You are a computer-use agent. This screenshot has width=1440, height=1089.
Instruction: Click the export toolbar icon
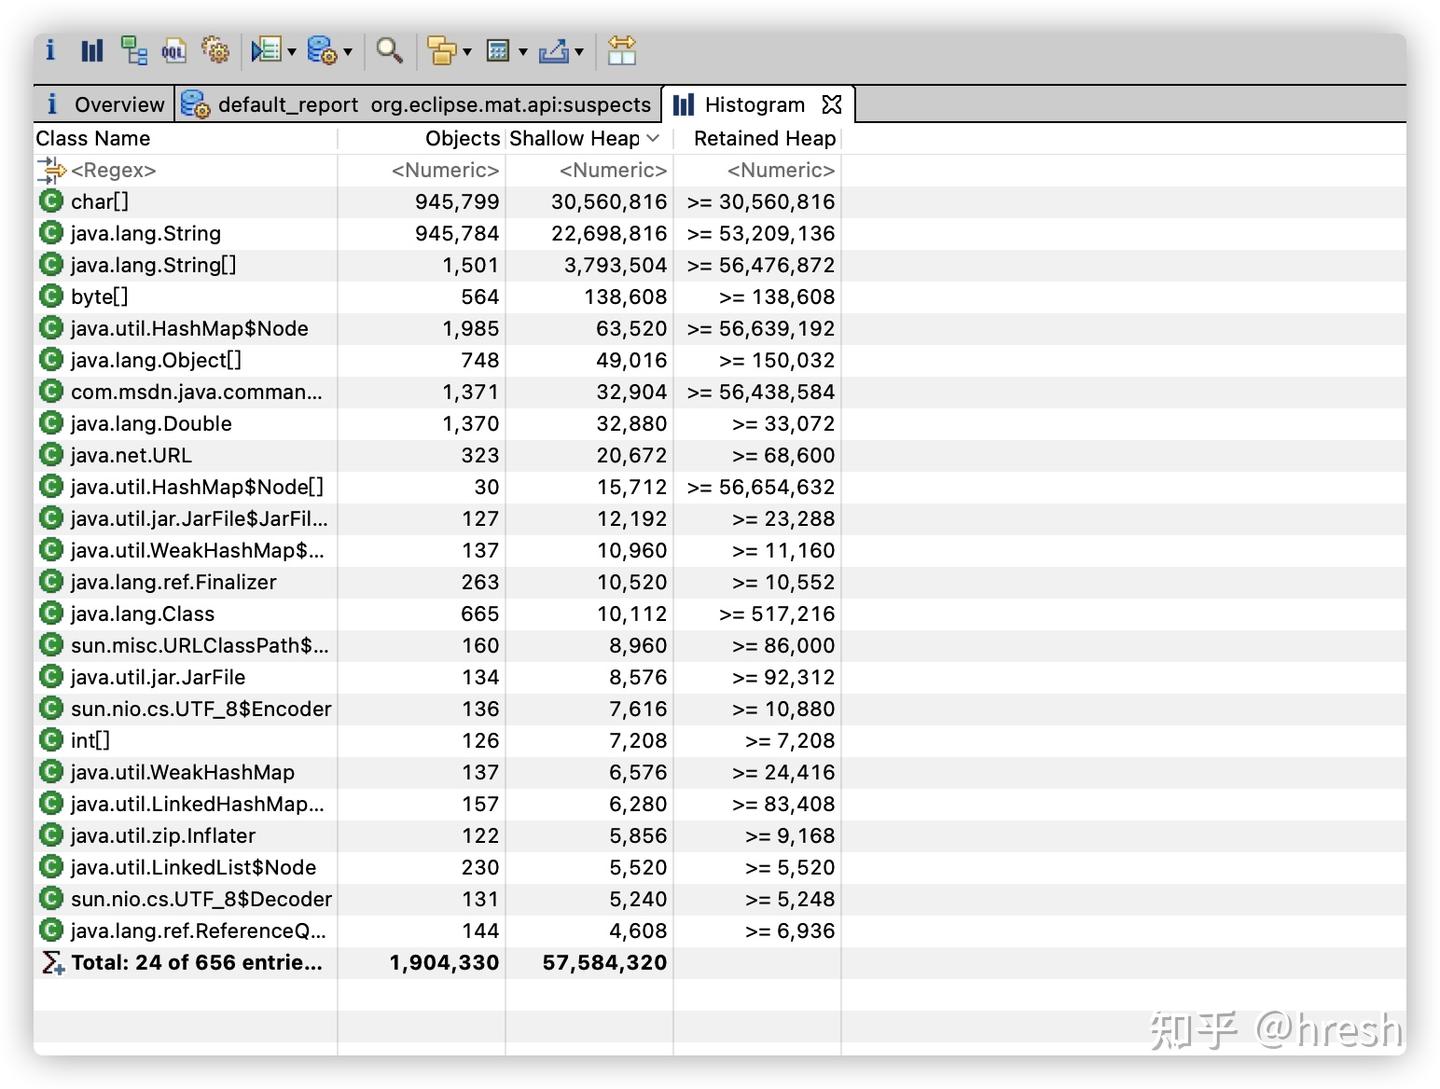[x=553, y=50]
